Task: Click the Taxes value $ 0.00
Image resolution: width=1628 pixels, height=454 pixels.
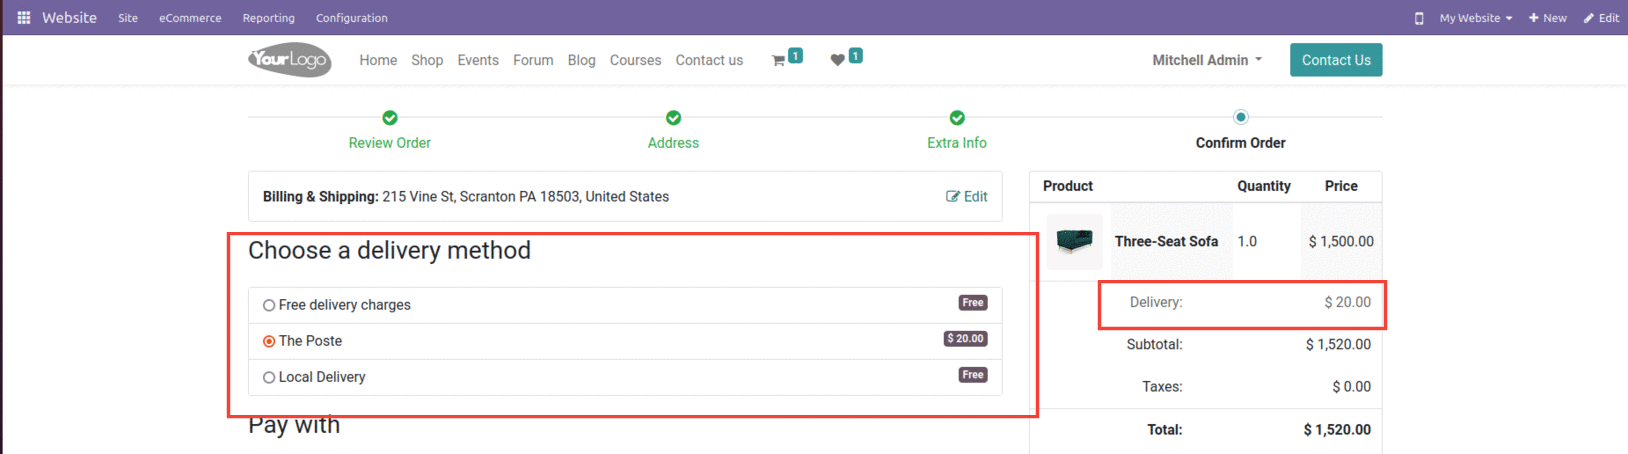Action: pyautogui.click(x=1352, y=386)
